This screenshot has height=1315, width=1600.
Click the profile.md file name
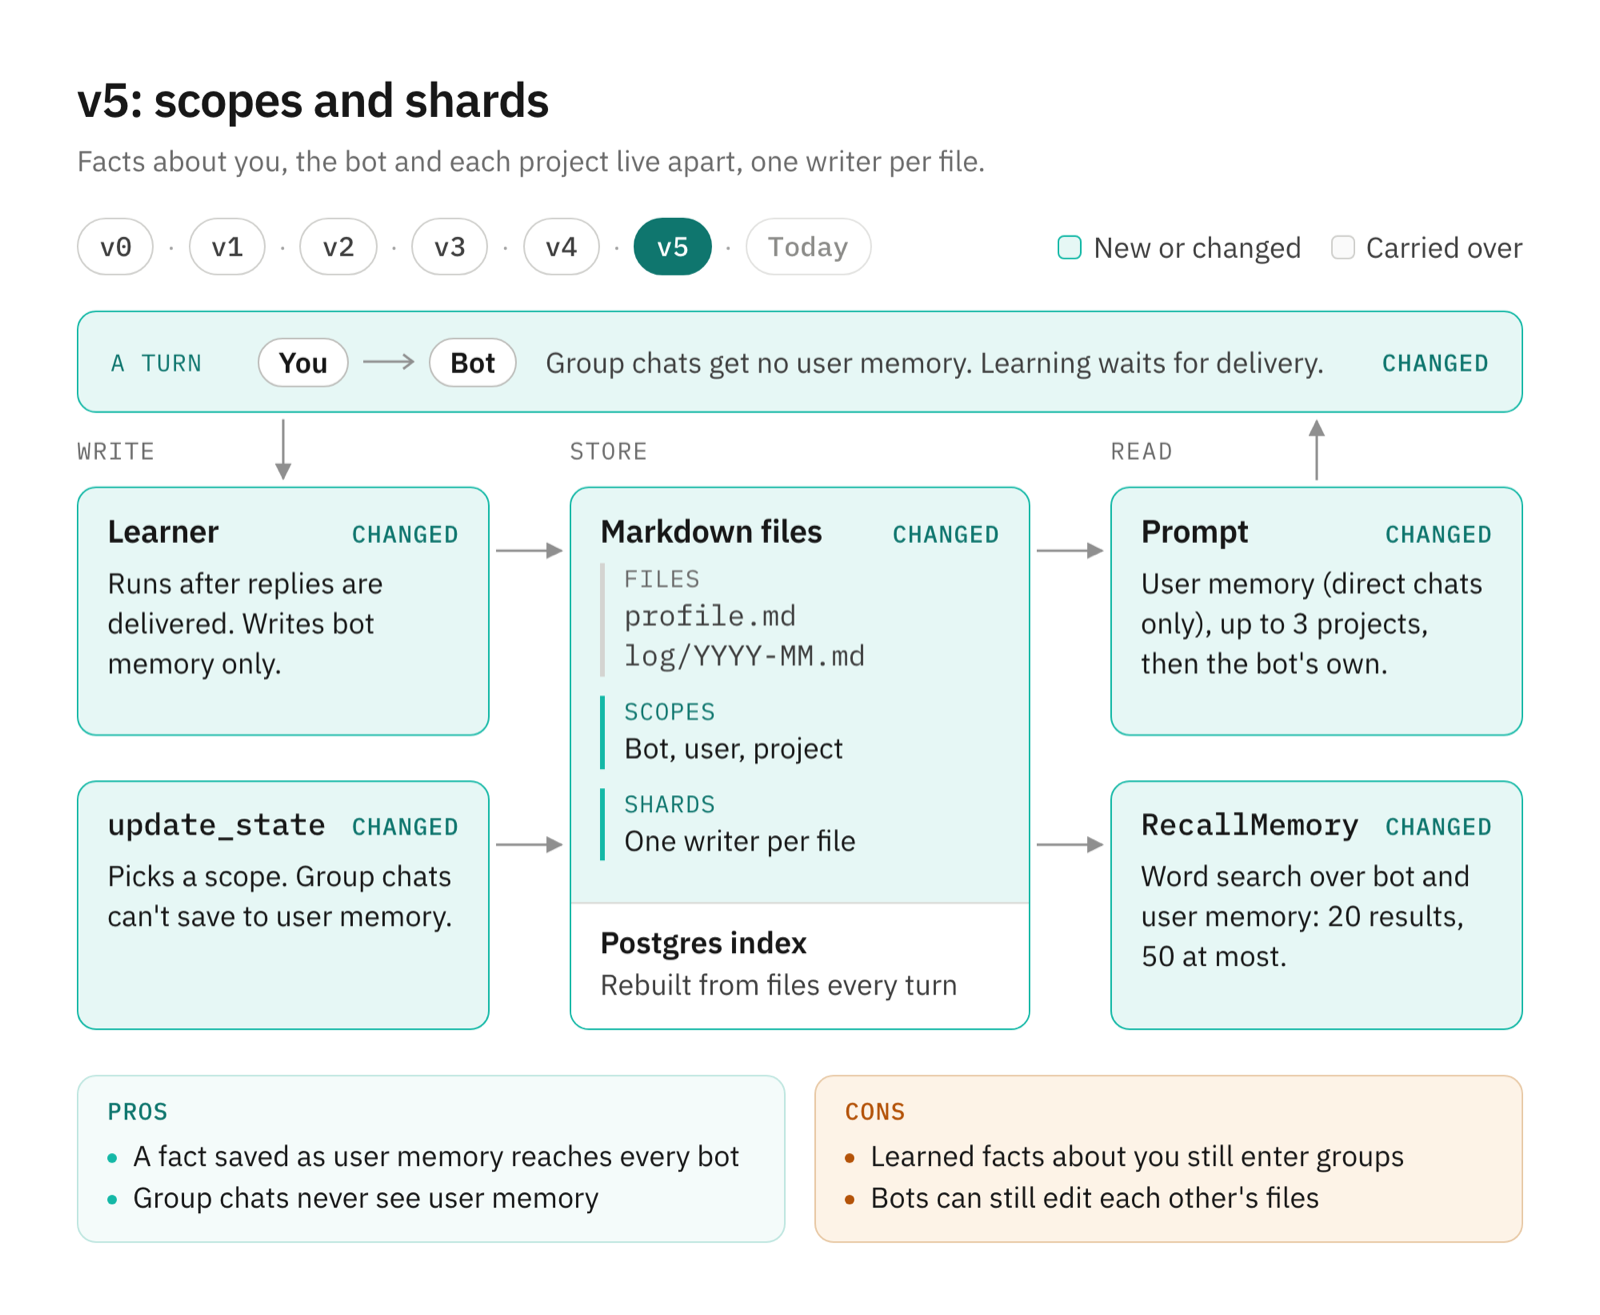coord(710,616)
